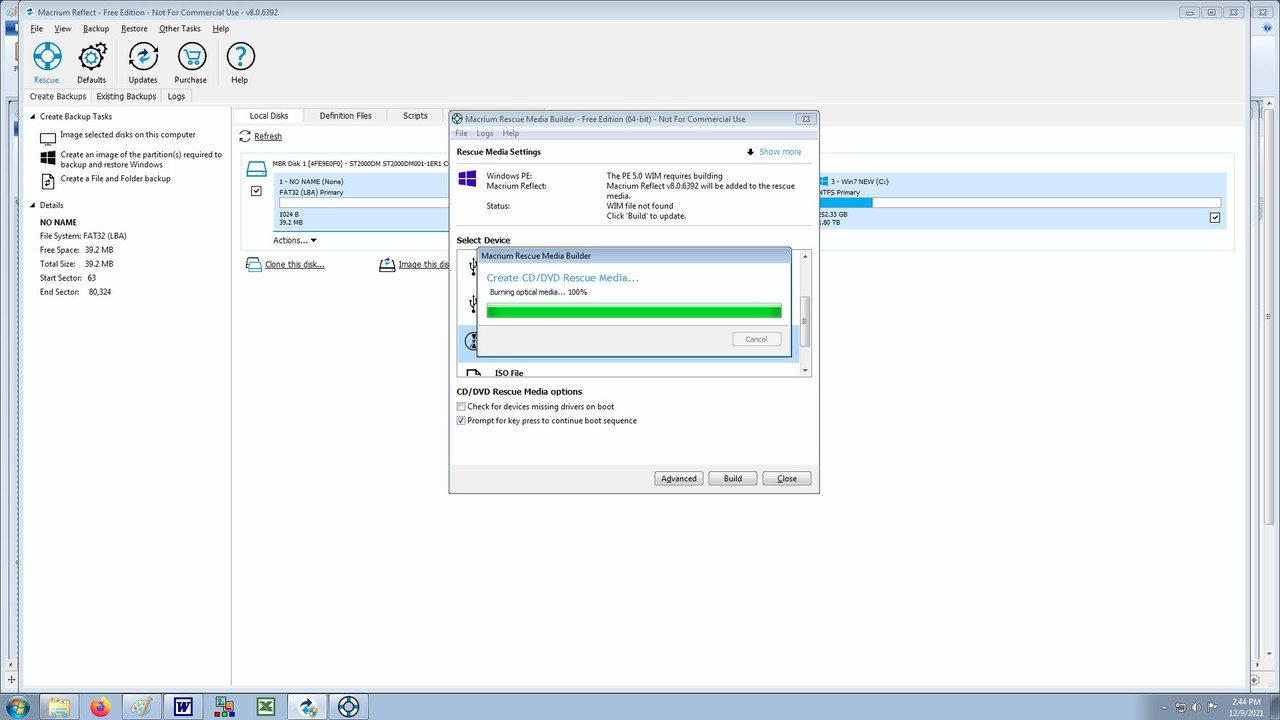
Task: Click the Build button
Action: tap(733, 479)
